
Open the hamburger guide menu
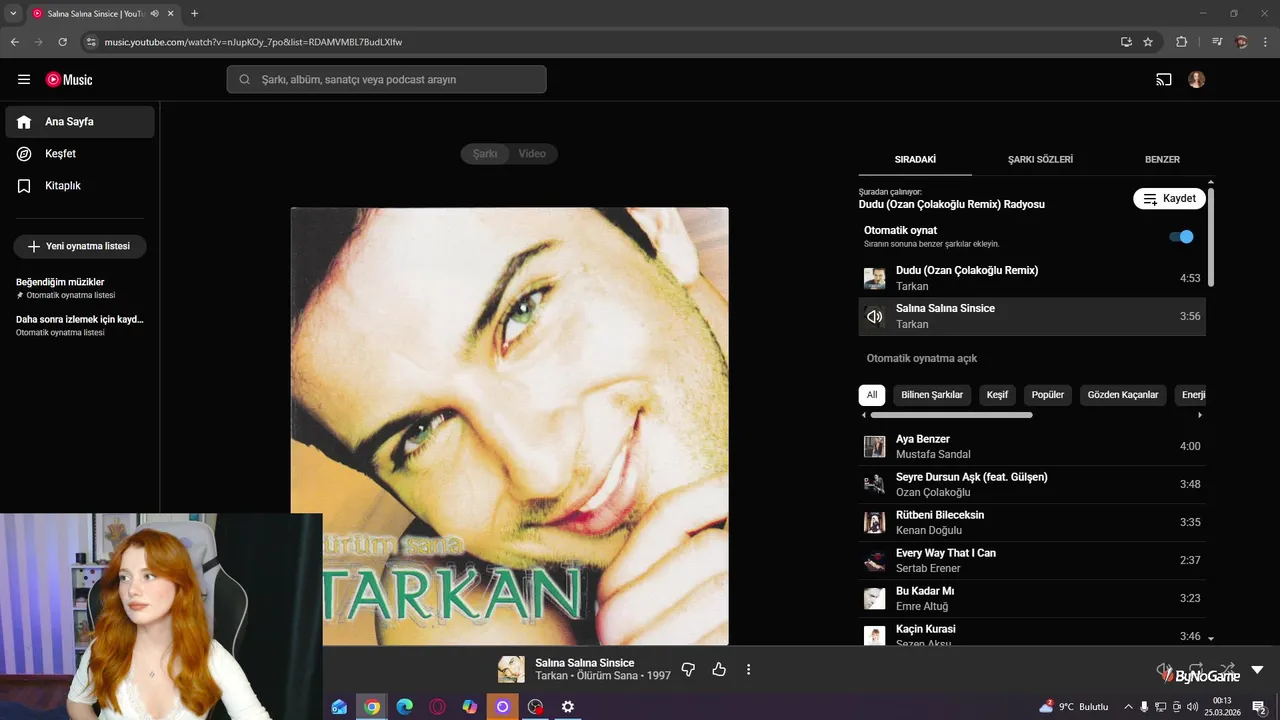click(x=24, y=80)
